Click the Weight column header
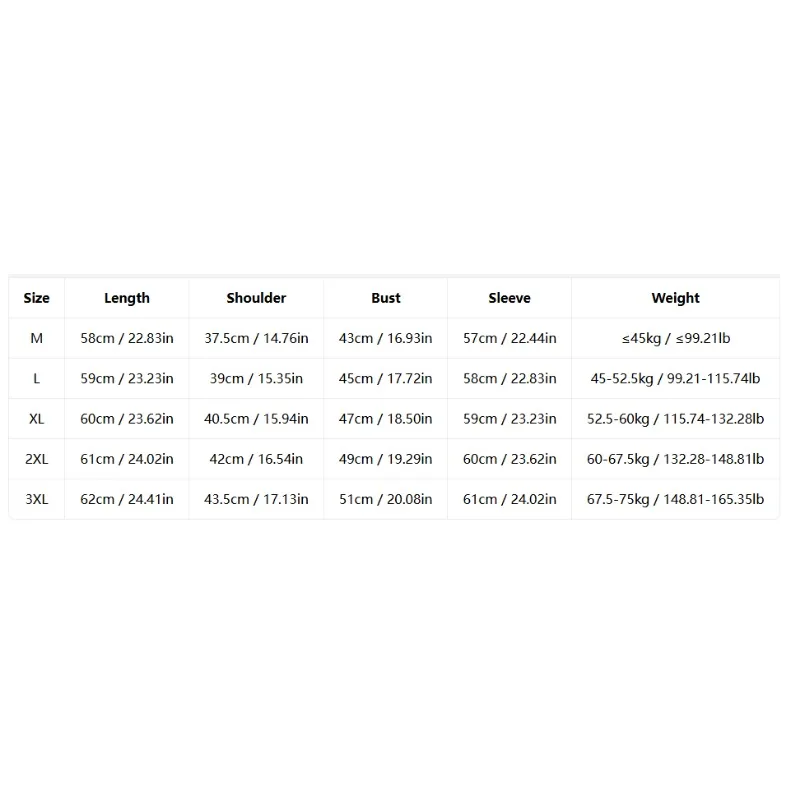Image resolution: width=800 pixels, height=800 pixels. 676,298
